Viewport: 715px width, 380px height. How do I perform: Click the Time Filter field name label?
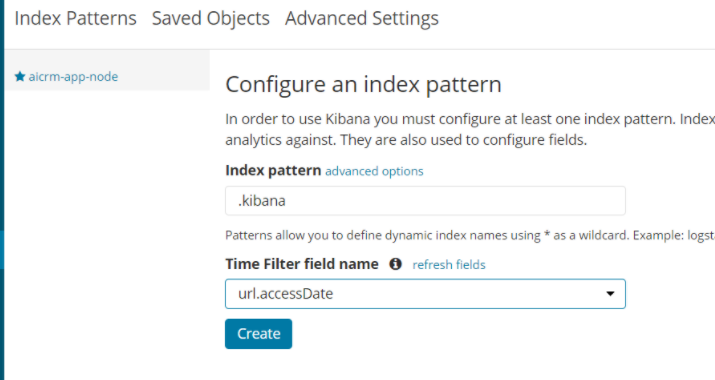[x=302, y=264]
